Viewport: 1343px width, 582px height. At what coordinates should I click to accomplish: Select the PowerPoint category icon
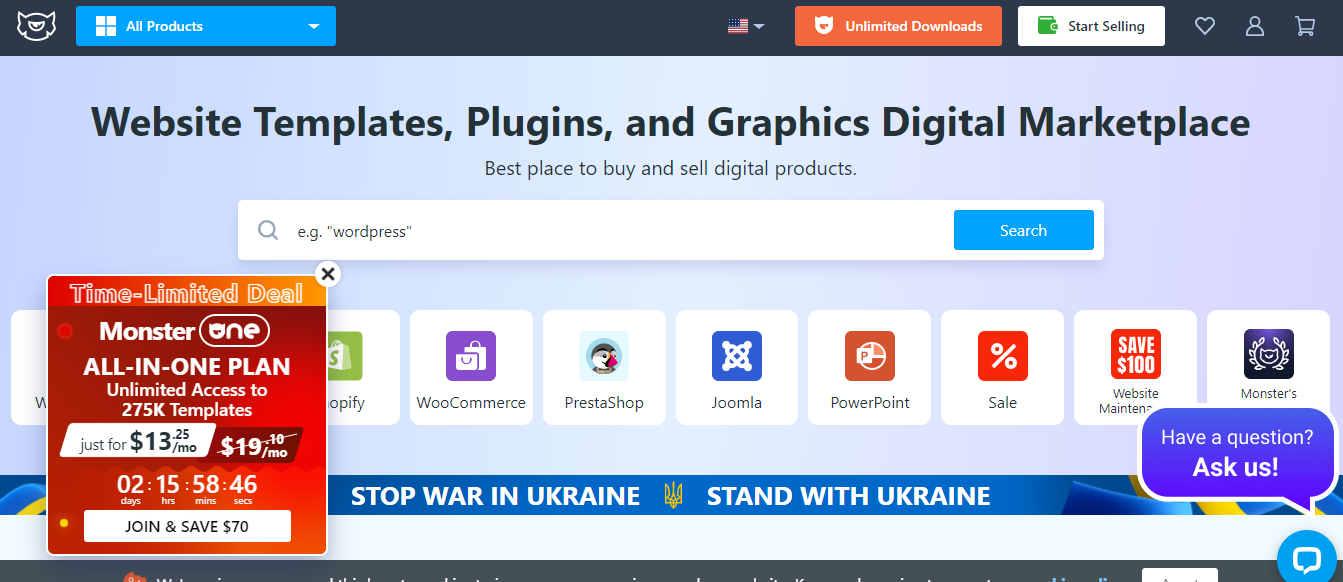pos(870,356)
